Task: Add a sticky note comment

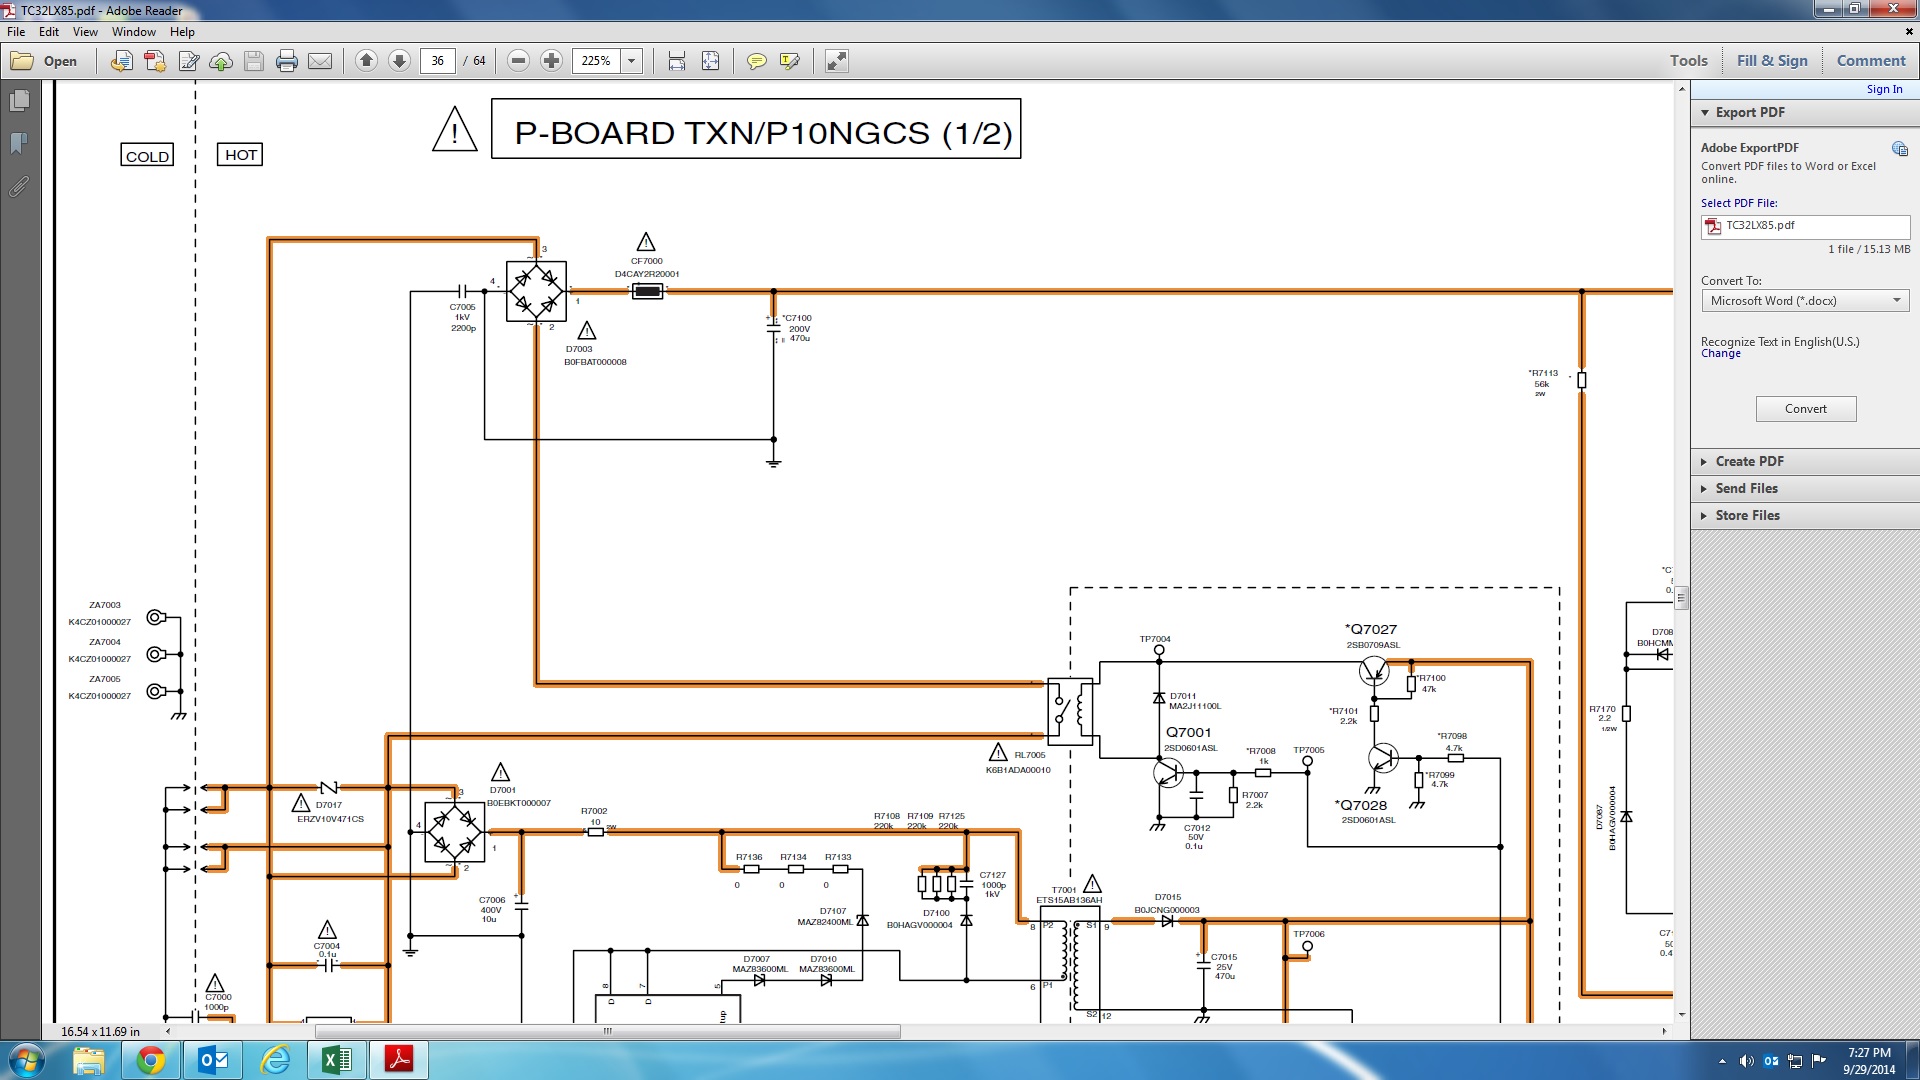Action: pos(757,61)
